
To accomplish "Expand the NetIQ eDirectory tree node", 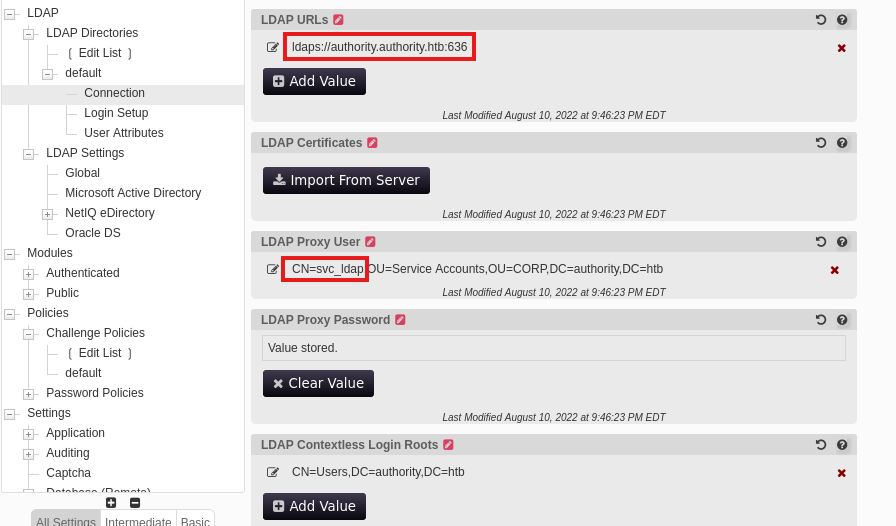I will click(x=47, y=214).
